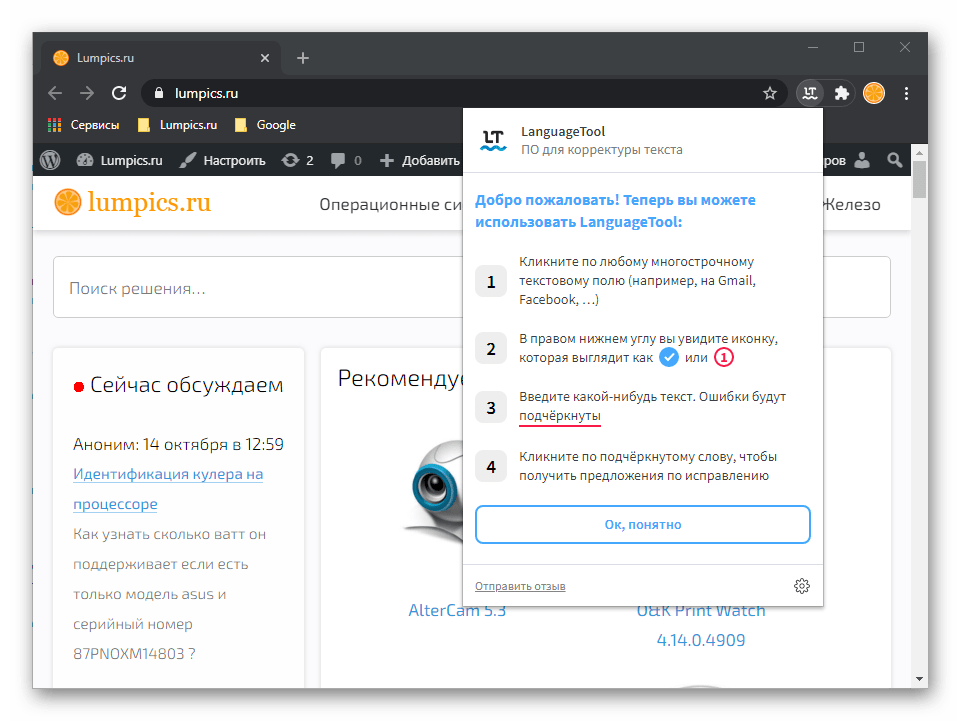Image resolution: width=960 pixels, height=721 pixels.
Task: Open LanguageTool settings gear
Action: pyautogui.click(x=801, y=586)
